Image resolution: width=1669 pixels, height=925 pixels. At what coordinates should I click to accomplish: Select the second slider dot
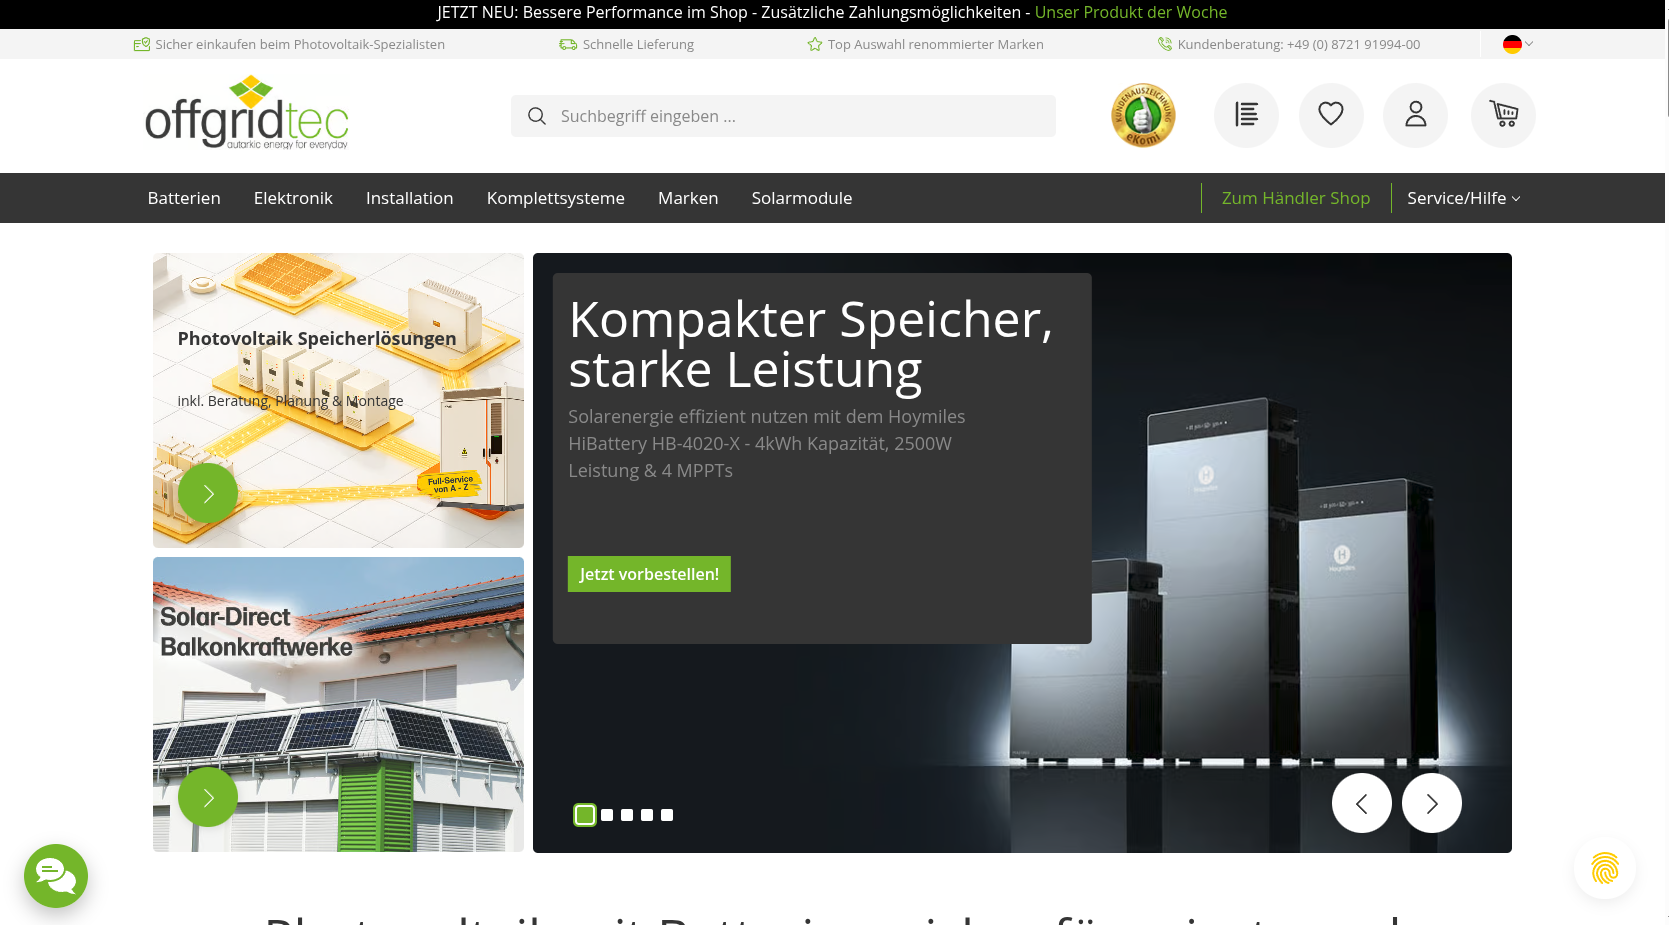coord(607,815)
